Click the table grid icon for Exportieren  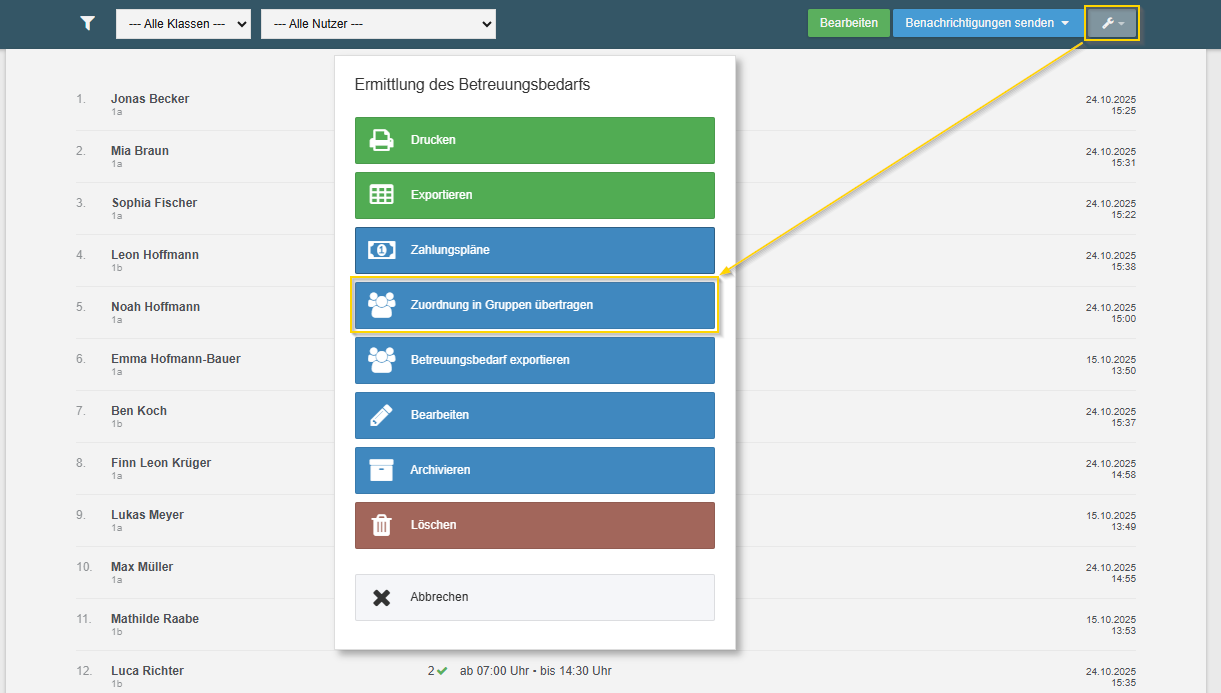[381, 195]
